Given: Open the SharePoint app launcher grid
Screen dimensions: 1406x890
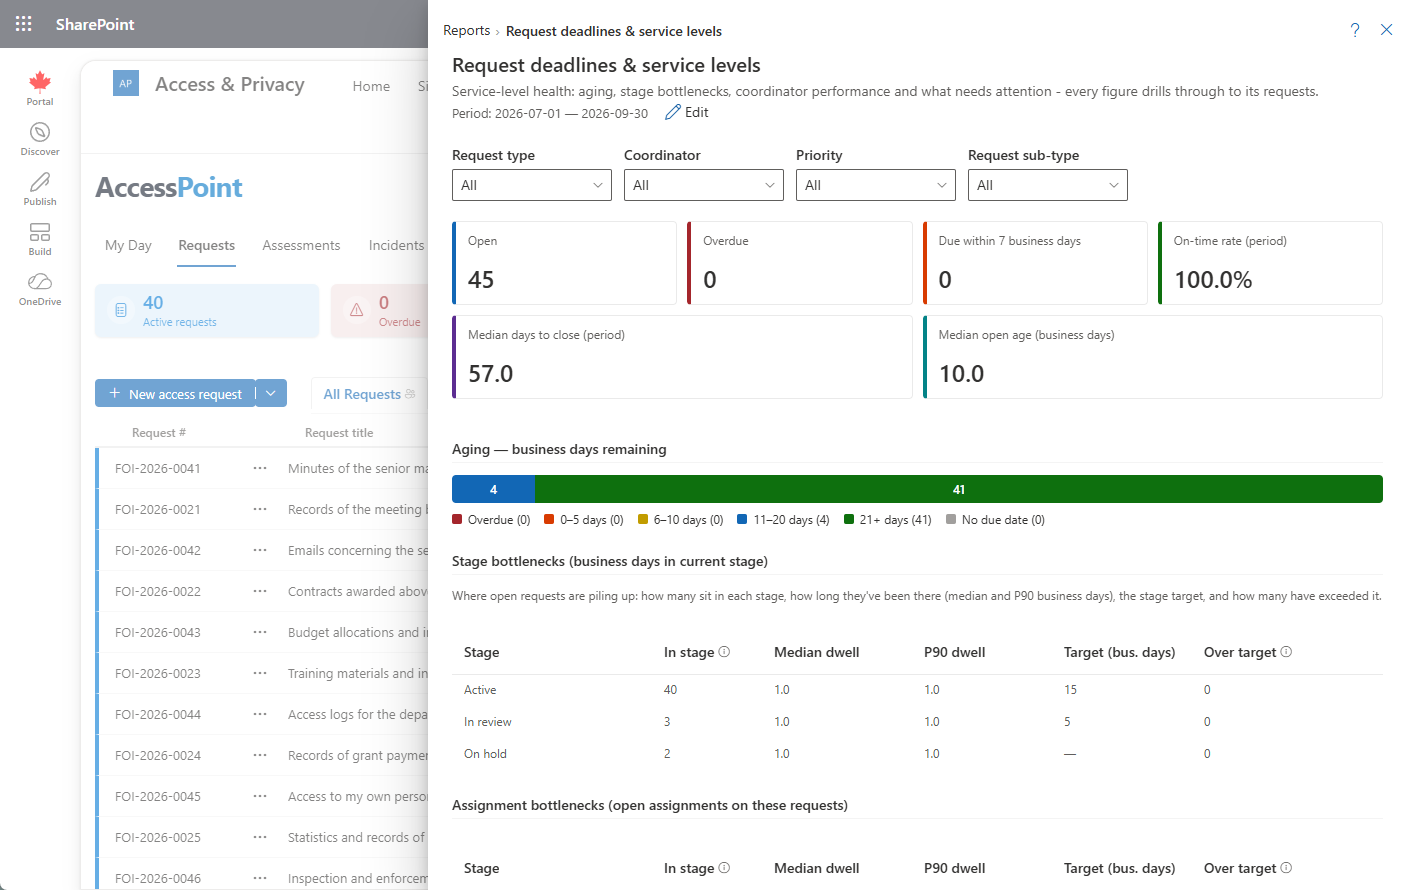Looking at the screenshot, I should (x=24, y=24).
